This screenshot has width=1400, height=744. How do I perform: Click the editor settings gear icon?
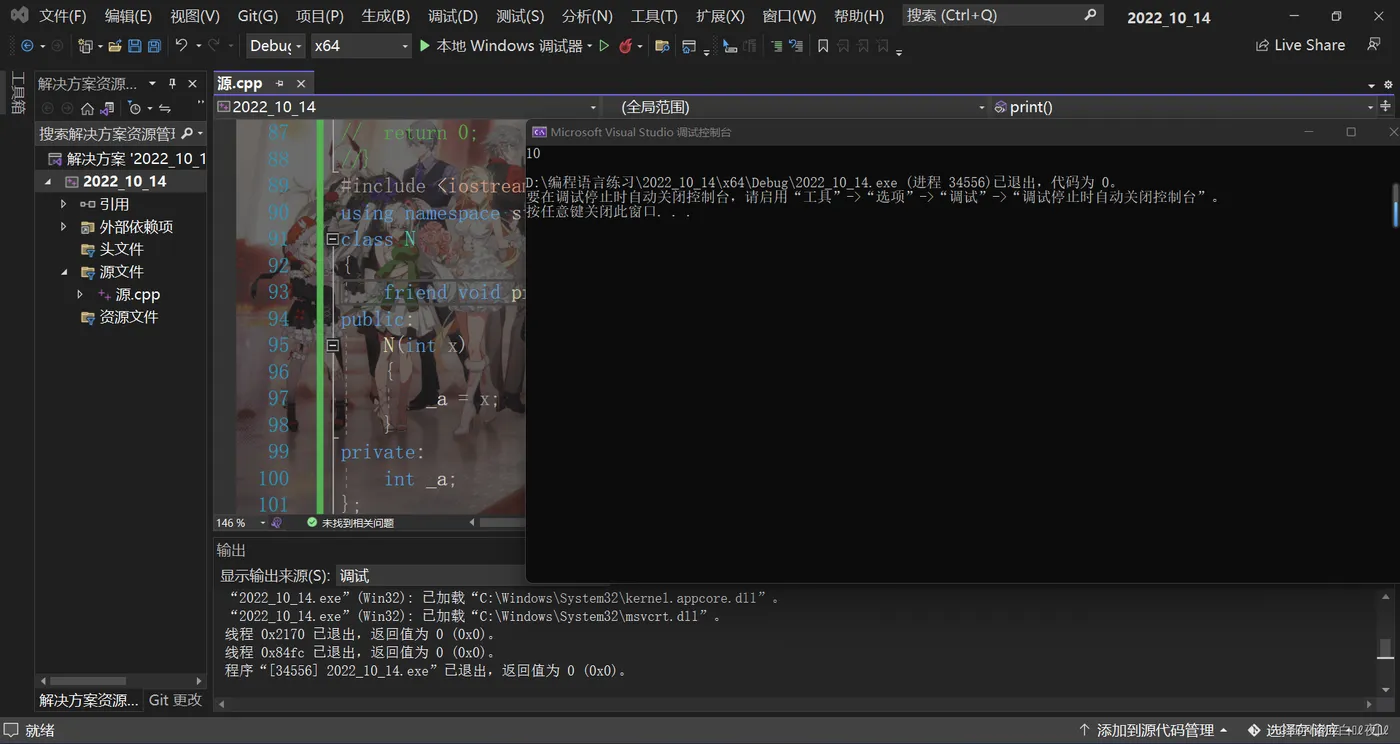click(1386, 85)
